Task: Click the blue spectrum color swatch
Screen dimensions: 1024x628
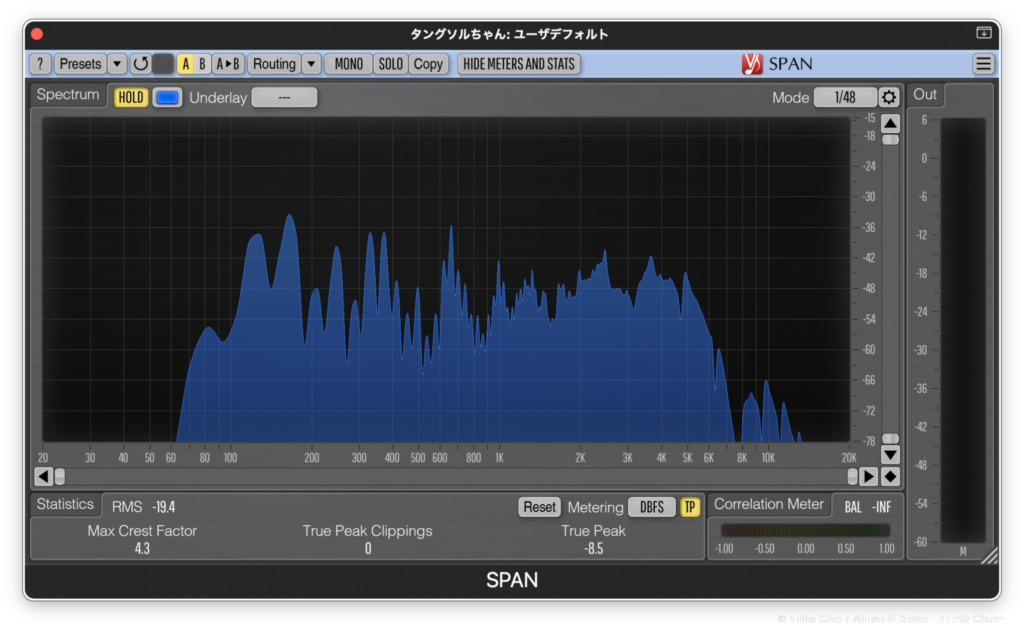Action: 167,97
